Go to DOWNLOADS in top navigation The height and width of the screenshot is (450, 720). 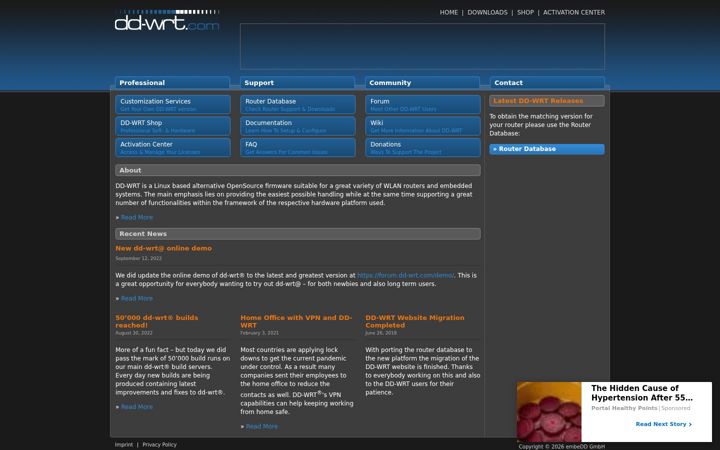[x=487, y=13]
